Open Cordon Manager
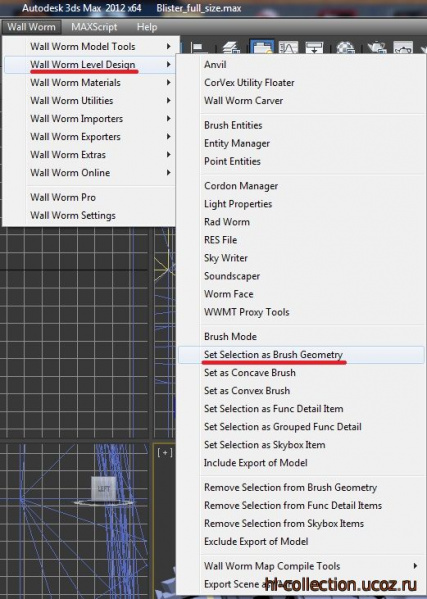 [x=241, y=186]
